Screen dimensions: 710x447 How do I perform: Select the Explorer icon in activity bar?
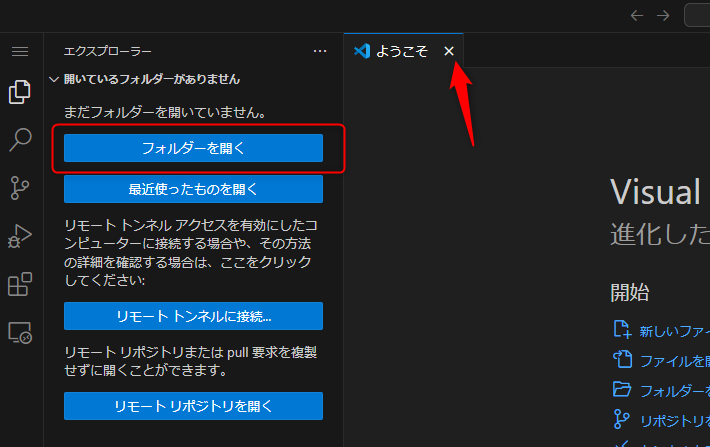20,92
